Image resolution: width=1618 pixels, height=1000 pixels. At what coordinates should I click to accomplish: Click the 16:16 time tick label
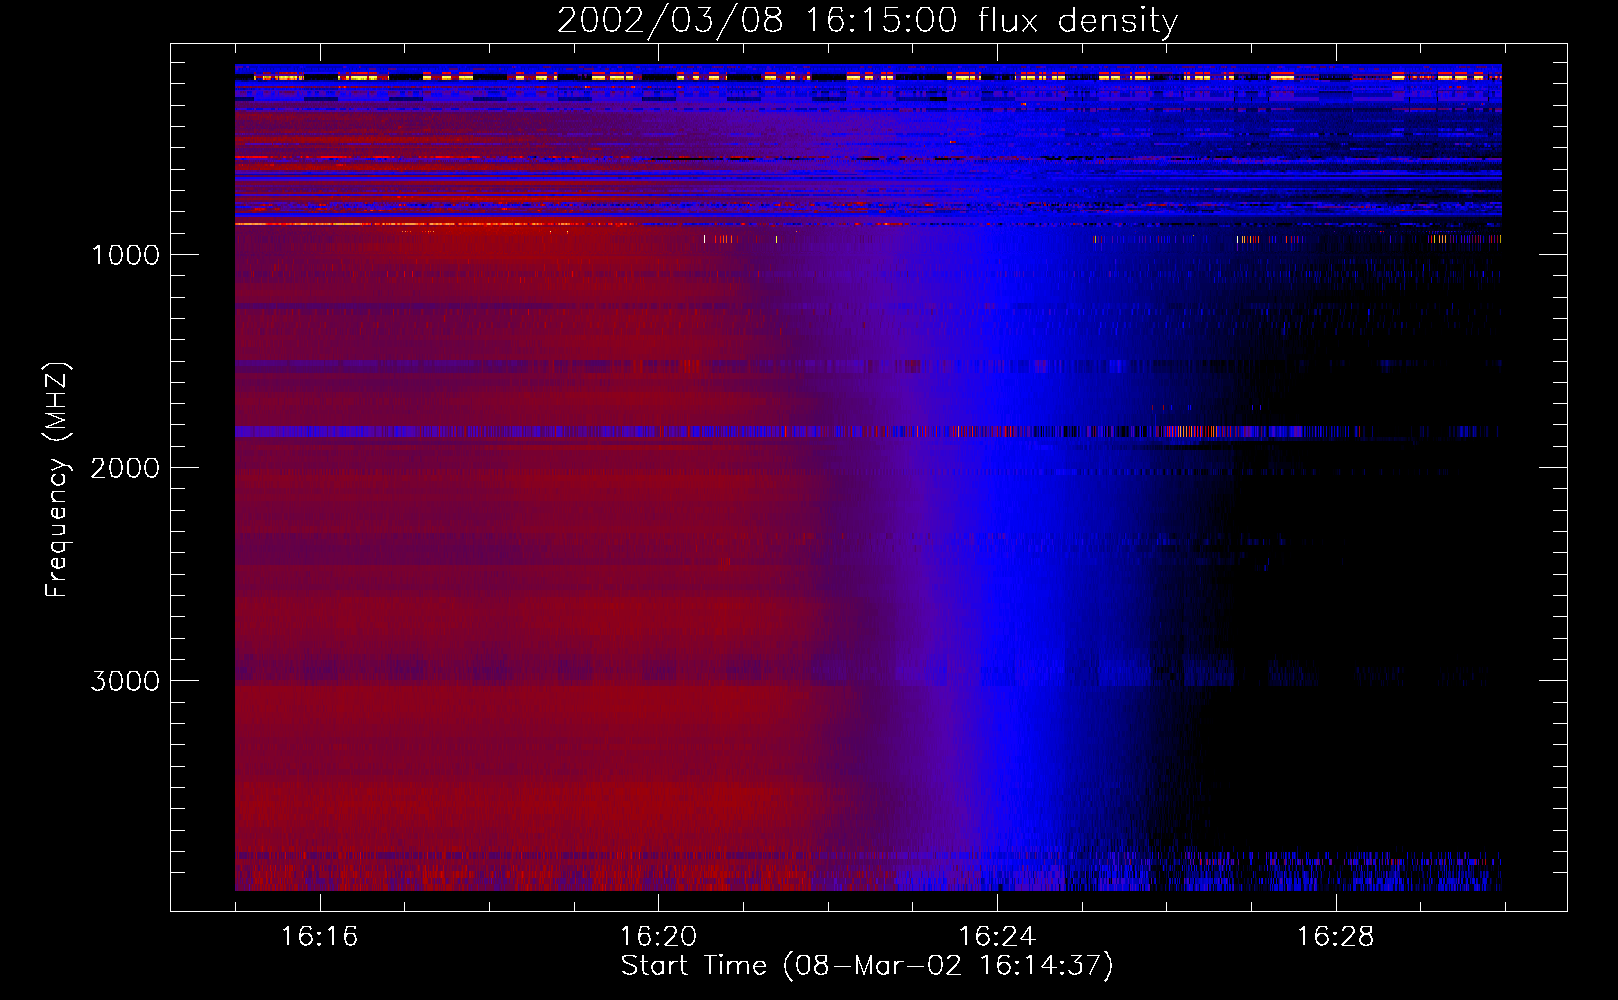click(x=319, y=937)
